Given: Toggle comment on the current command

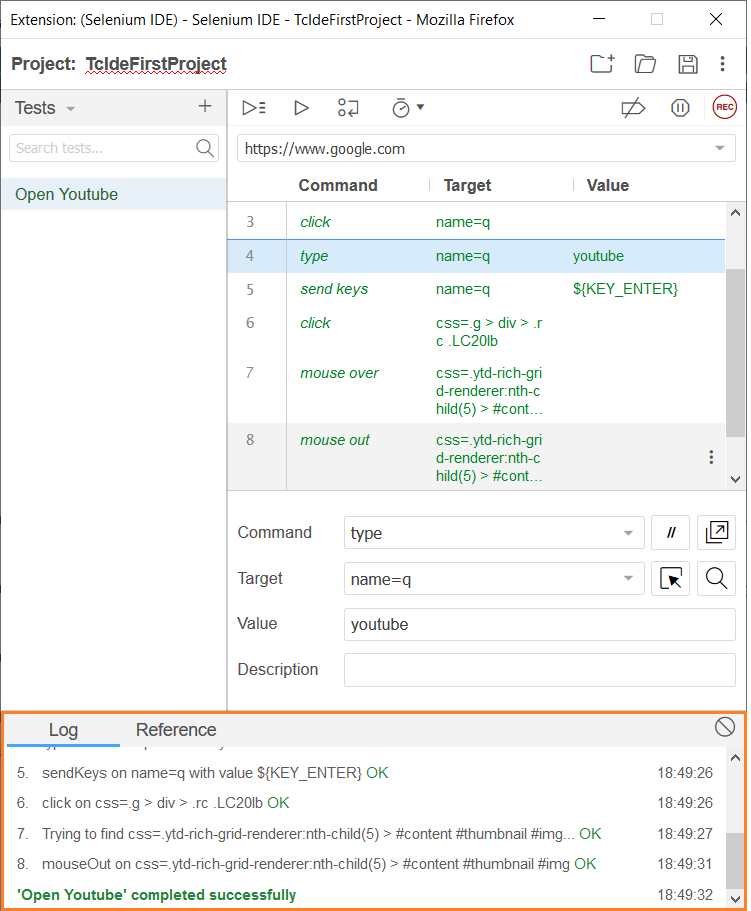Looking at the screenshot, I should click(x=670, y=532).
